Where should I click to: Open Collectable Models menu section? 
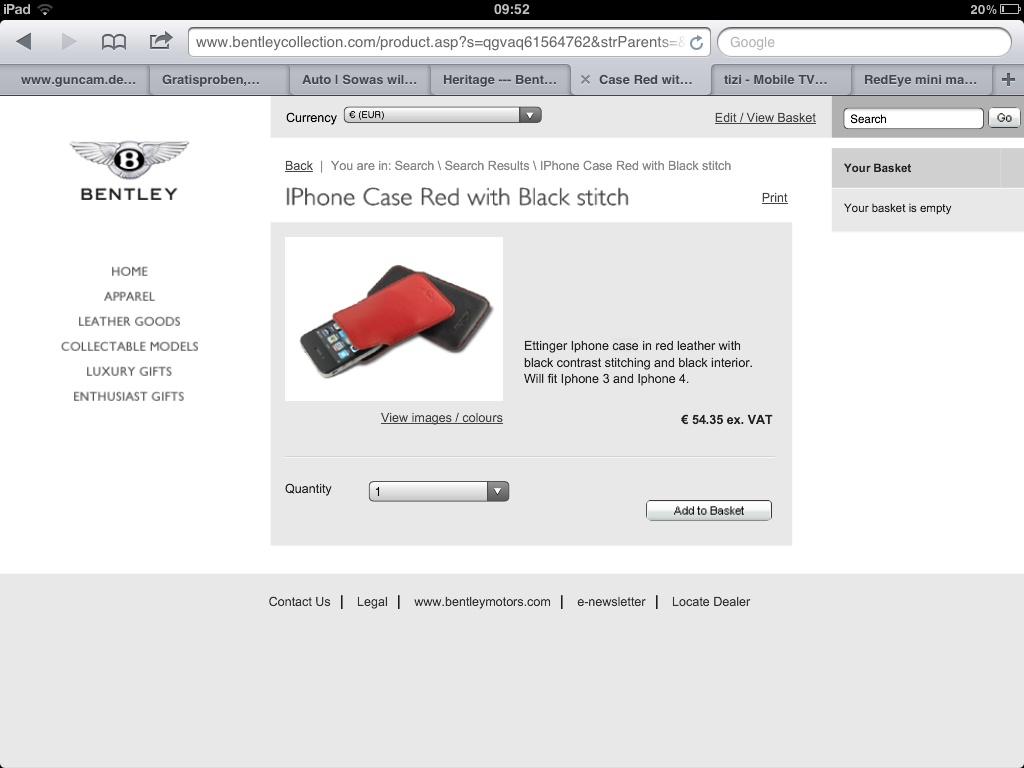129,346
